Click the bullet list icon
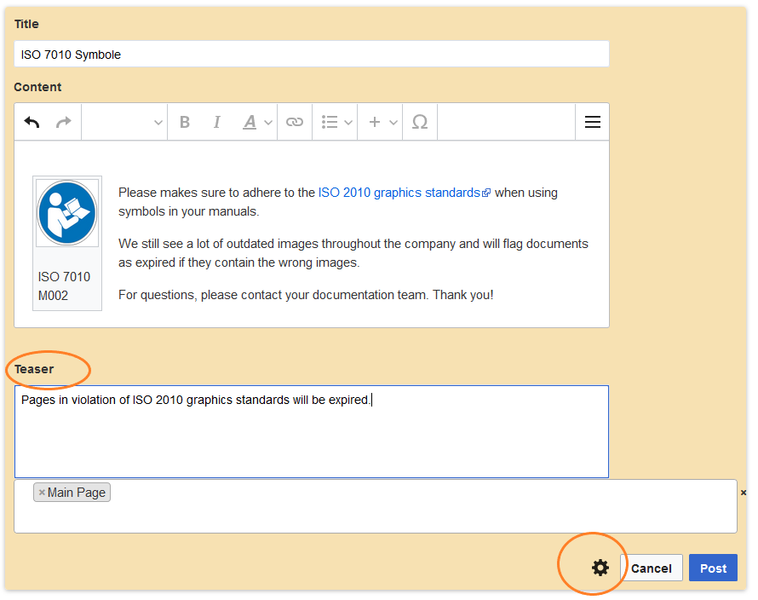The height and width of the screenshot is (600, 758). (x=330, y=122)
